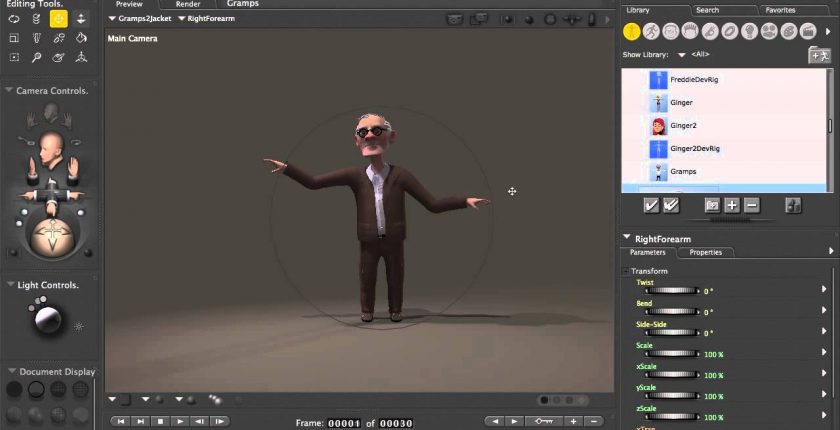The image size is (840, 430).
Task: Open the Props library category
Action: (730, 32)
